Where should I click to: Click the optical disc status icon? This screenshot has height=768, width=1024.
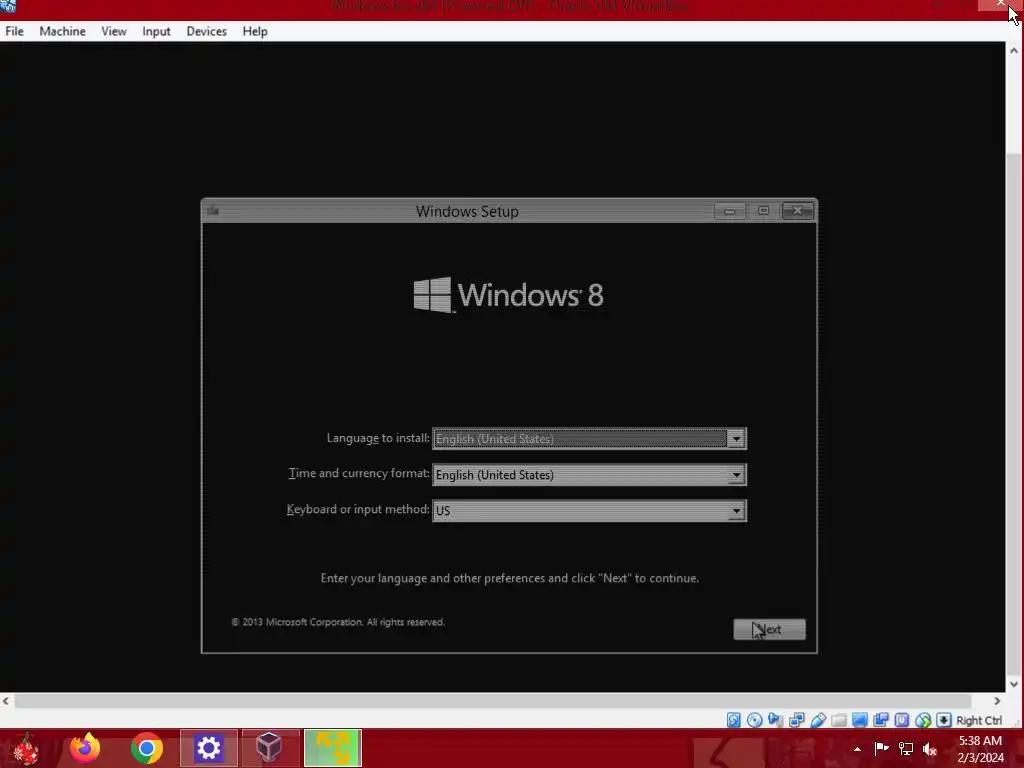pyautogui.click(x=754, y=720)
